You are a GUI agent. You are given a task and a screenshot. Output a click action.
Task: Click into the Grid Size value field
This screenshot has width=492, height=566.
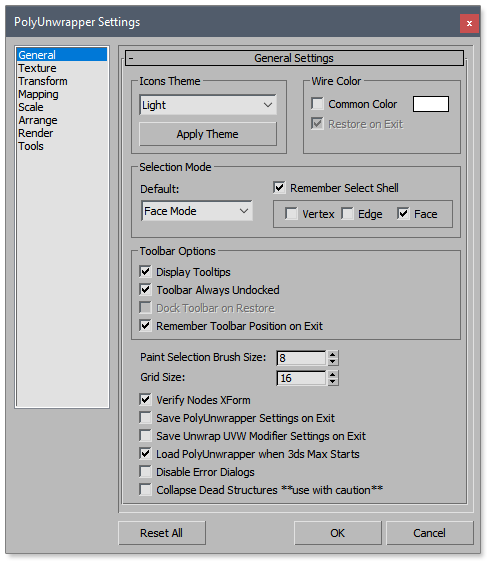pyautogui.click(x=301, y=378)
